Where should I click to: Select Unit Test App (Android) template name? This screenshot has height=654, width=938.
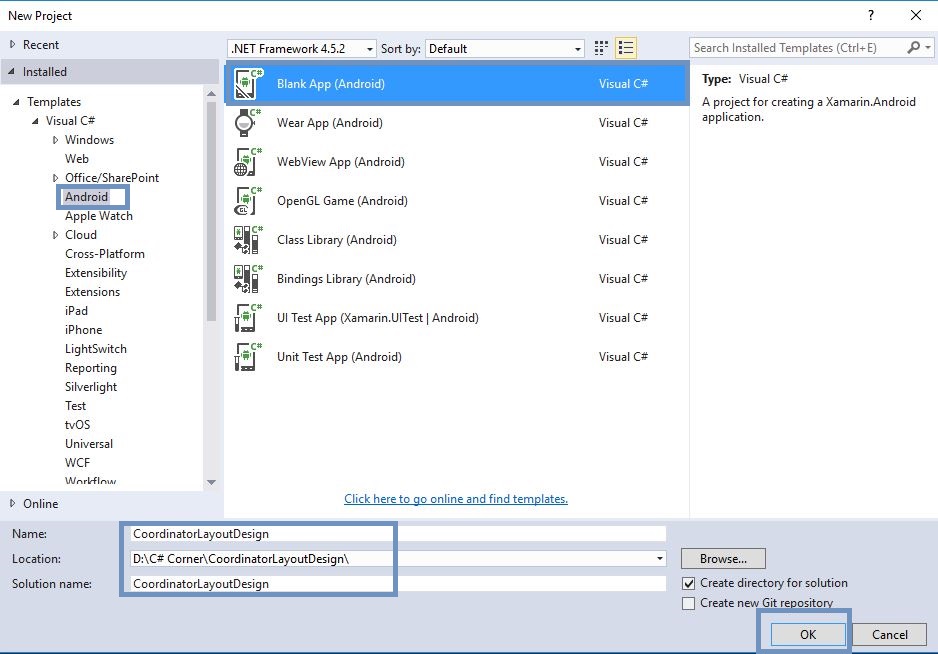point(339,357)
